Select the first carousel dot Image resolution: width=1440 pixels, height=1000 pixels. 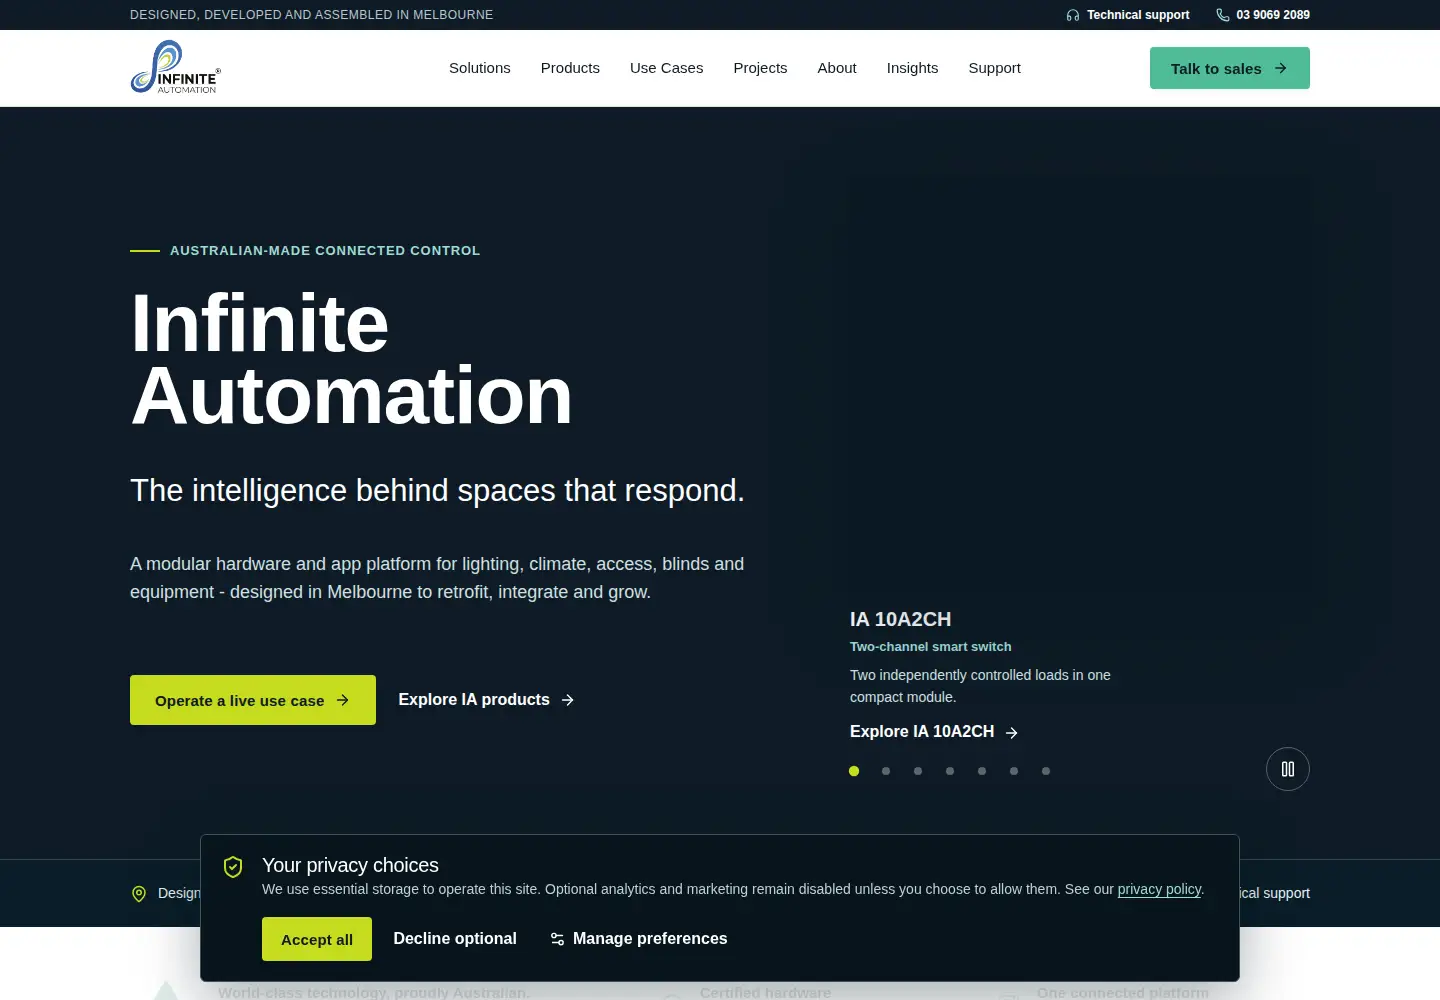click(854, 771)
